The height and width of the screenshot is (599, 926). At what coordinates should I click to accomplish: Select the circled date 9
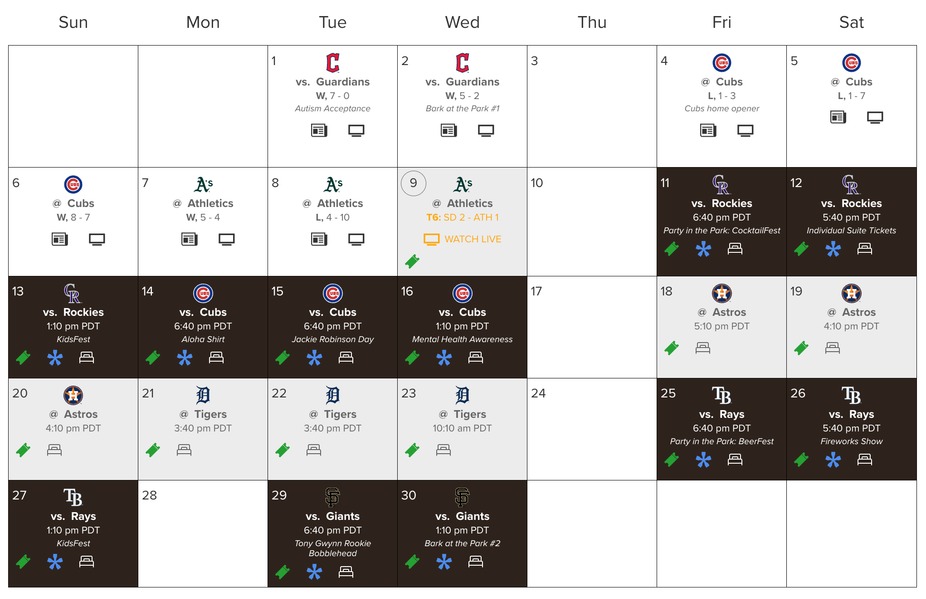(x=413, y=184)
